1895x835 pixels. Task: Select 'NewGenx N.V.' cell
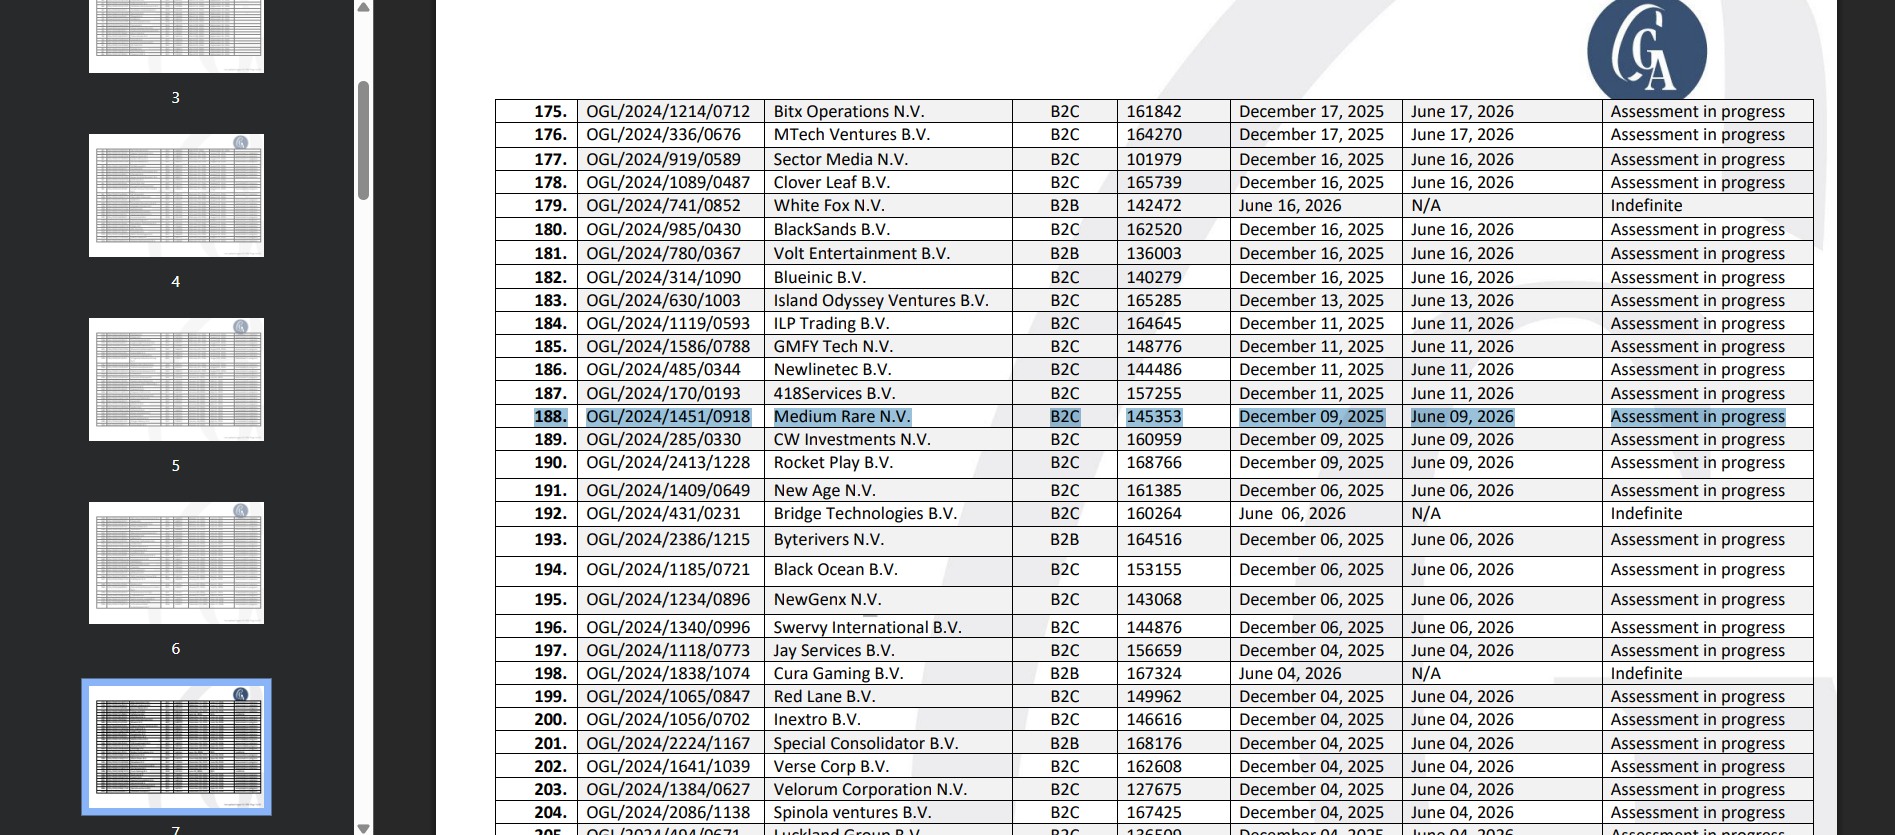888,600
